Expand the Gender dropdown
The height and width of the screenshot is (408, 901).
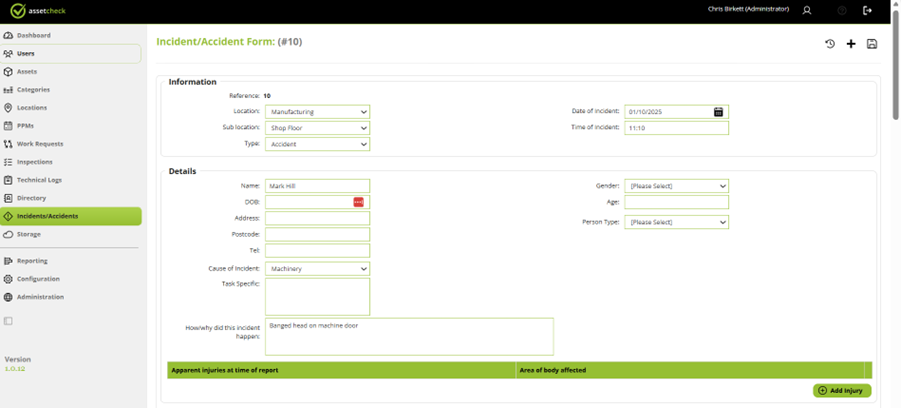pyautogui.click(x=676, y=186)
